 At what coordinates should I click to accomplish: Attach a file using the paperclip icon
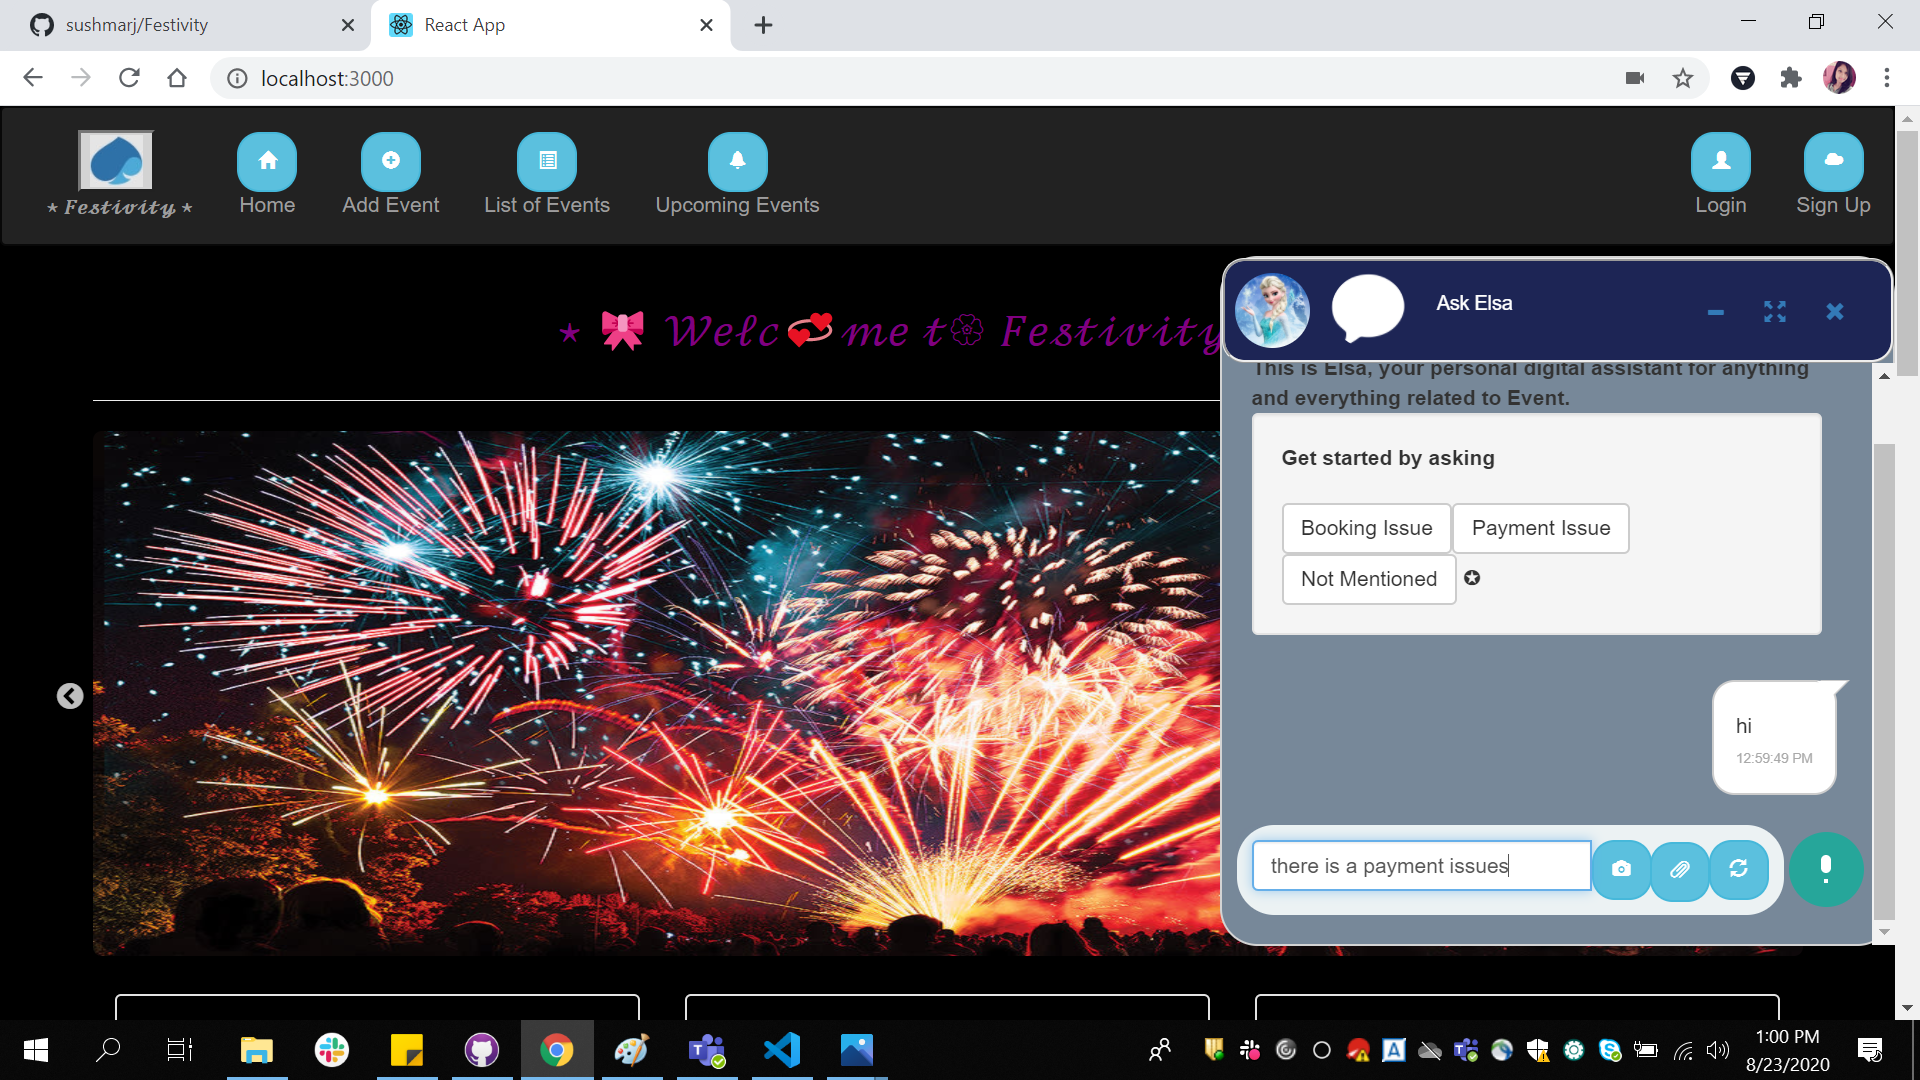click(1680, 870)
